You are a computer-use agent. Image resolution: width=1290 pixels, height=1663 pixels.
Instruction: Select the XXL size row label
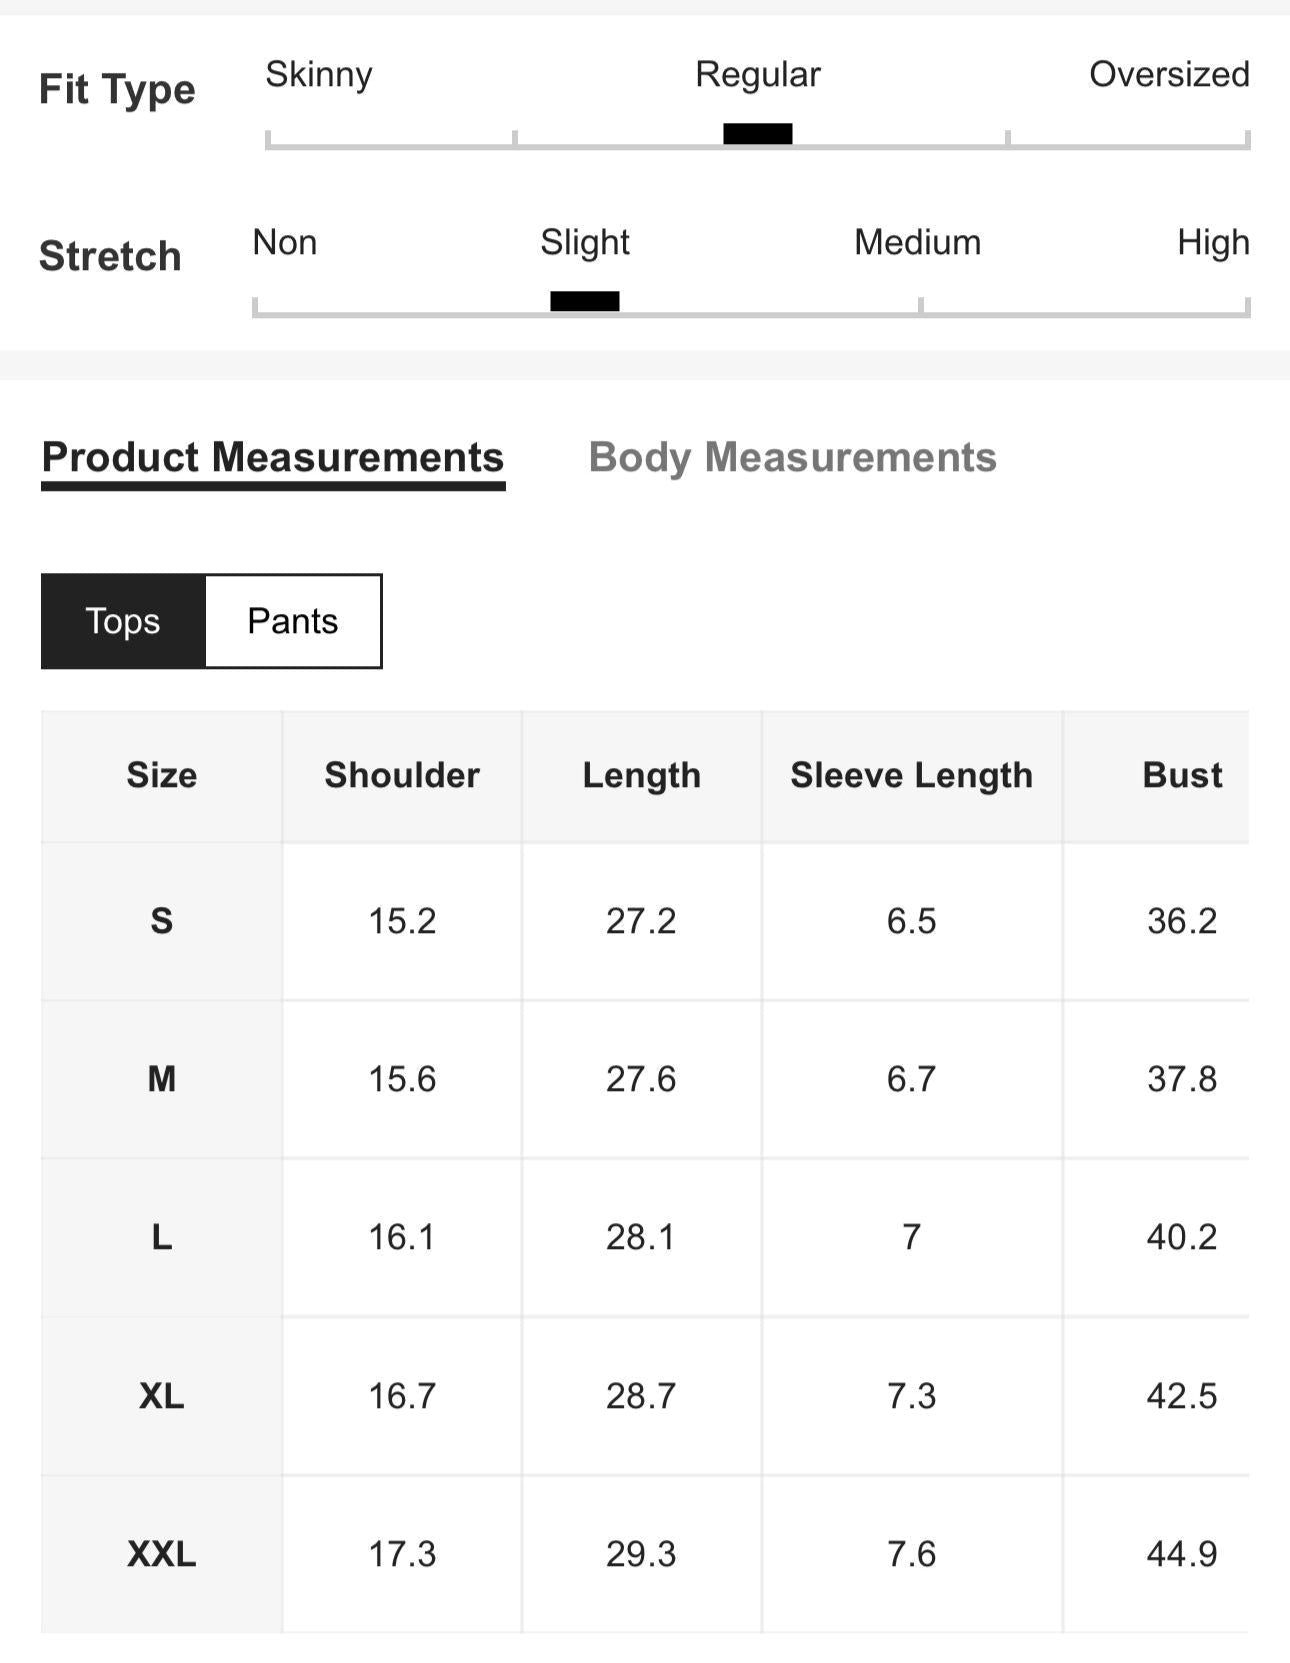click(162, 1554)
